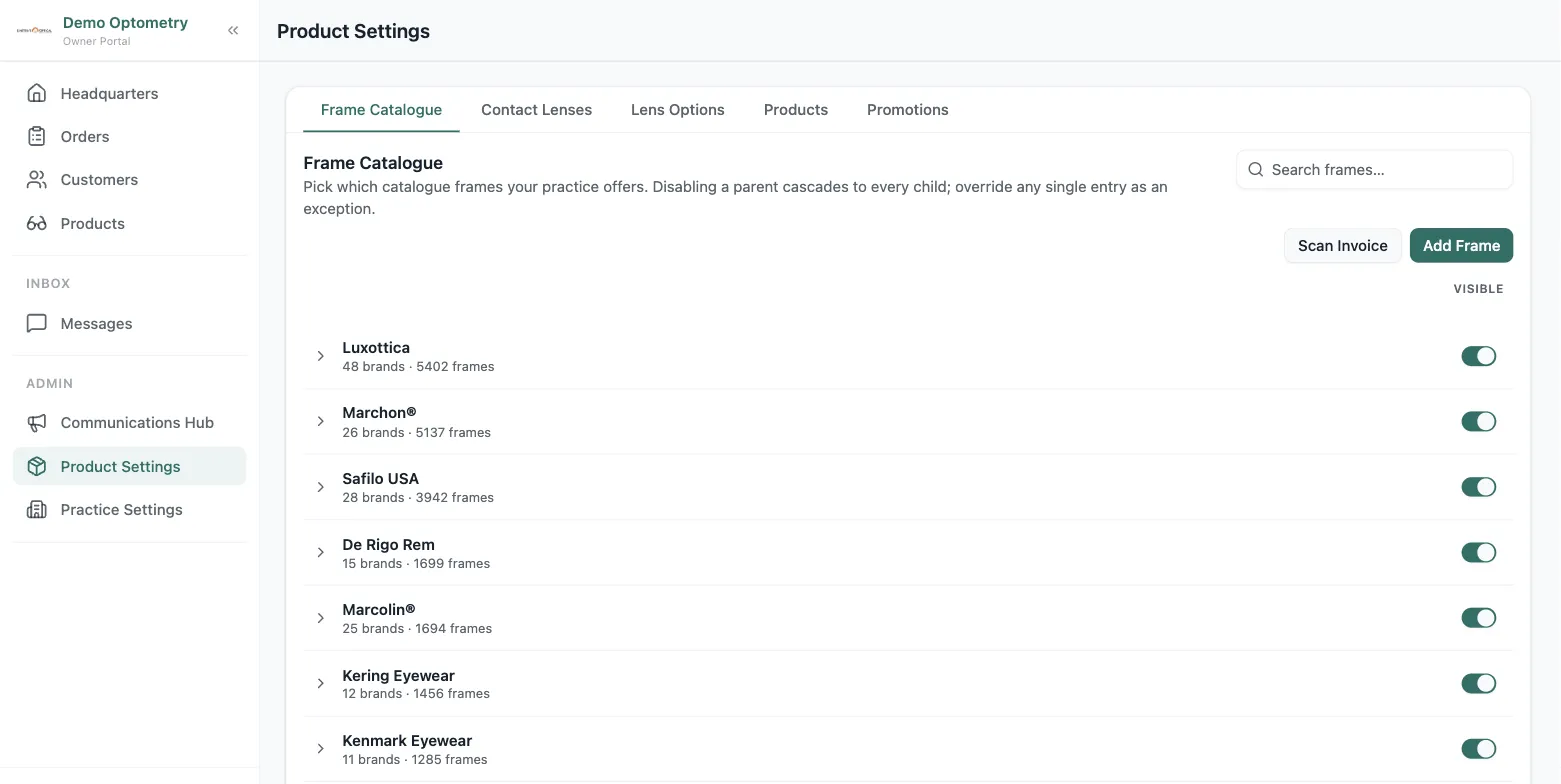Expand the Marchon brands list
This screenshot has height=784, width=1561.
(x=320, y=421)
